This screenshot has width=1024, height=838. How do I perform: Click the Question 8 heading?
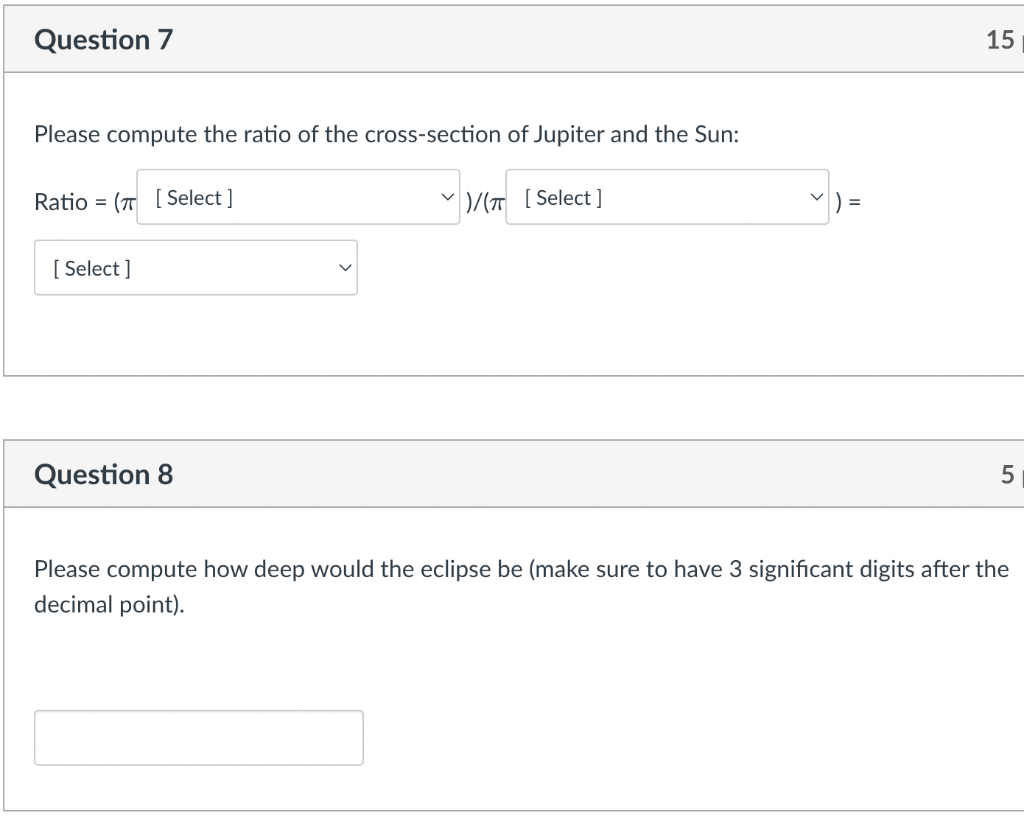tap(104, 474)
